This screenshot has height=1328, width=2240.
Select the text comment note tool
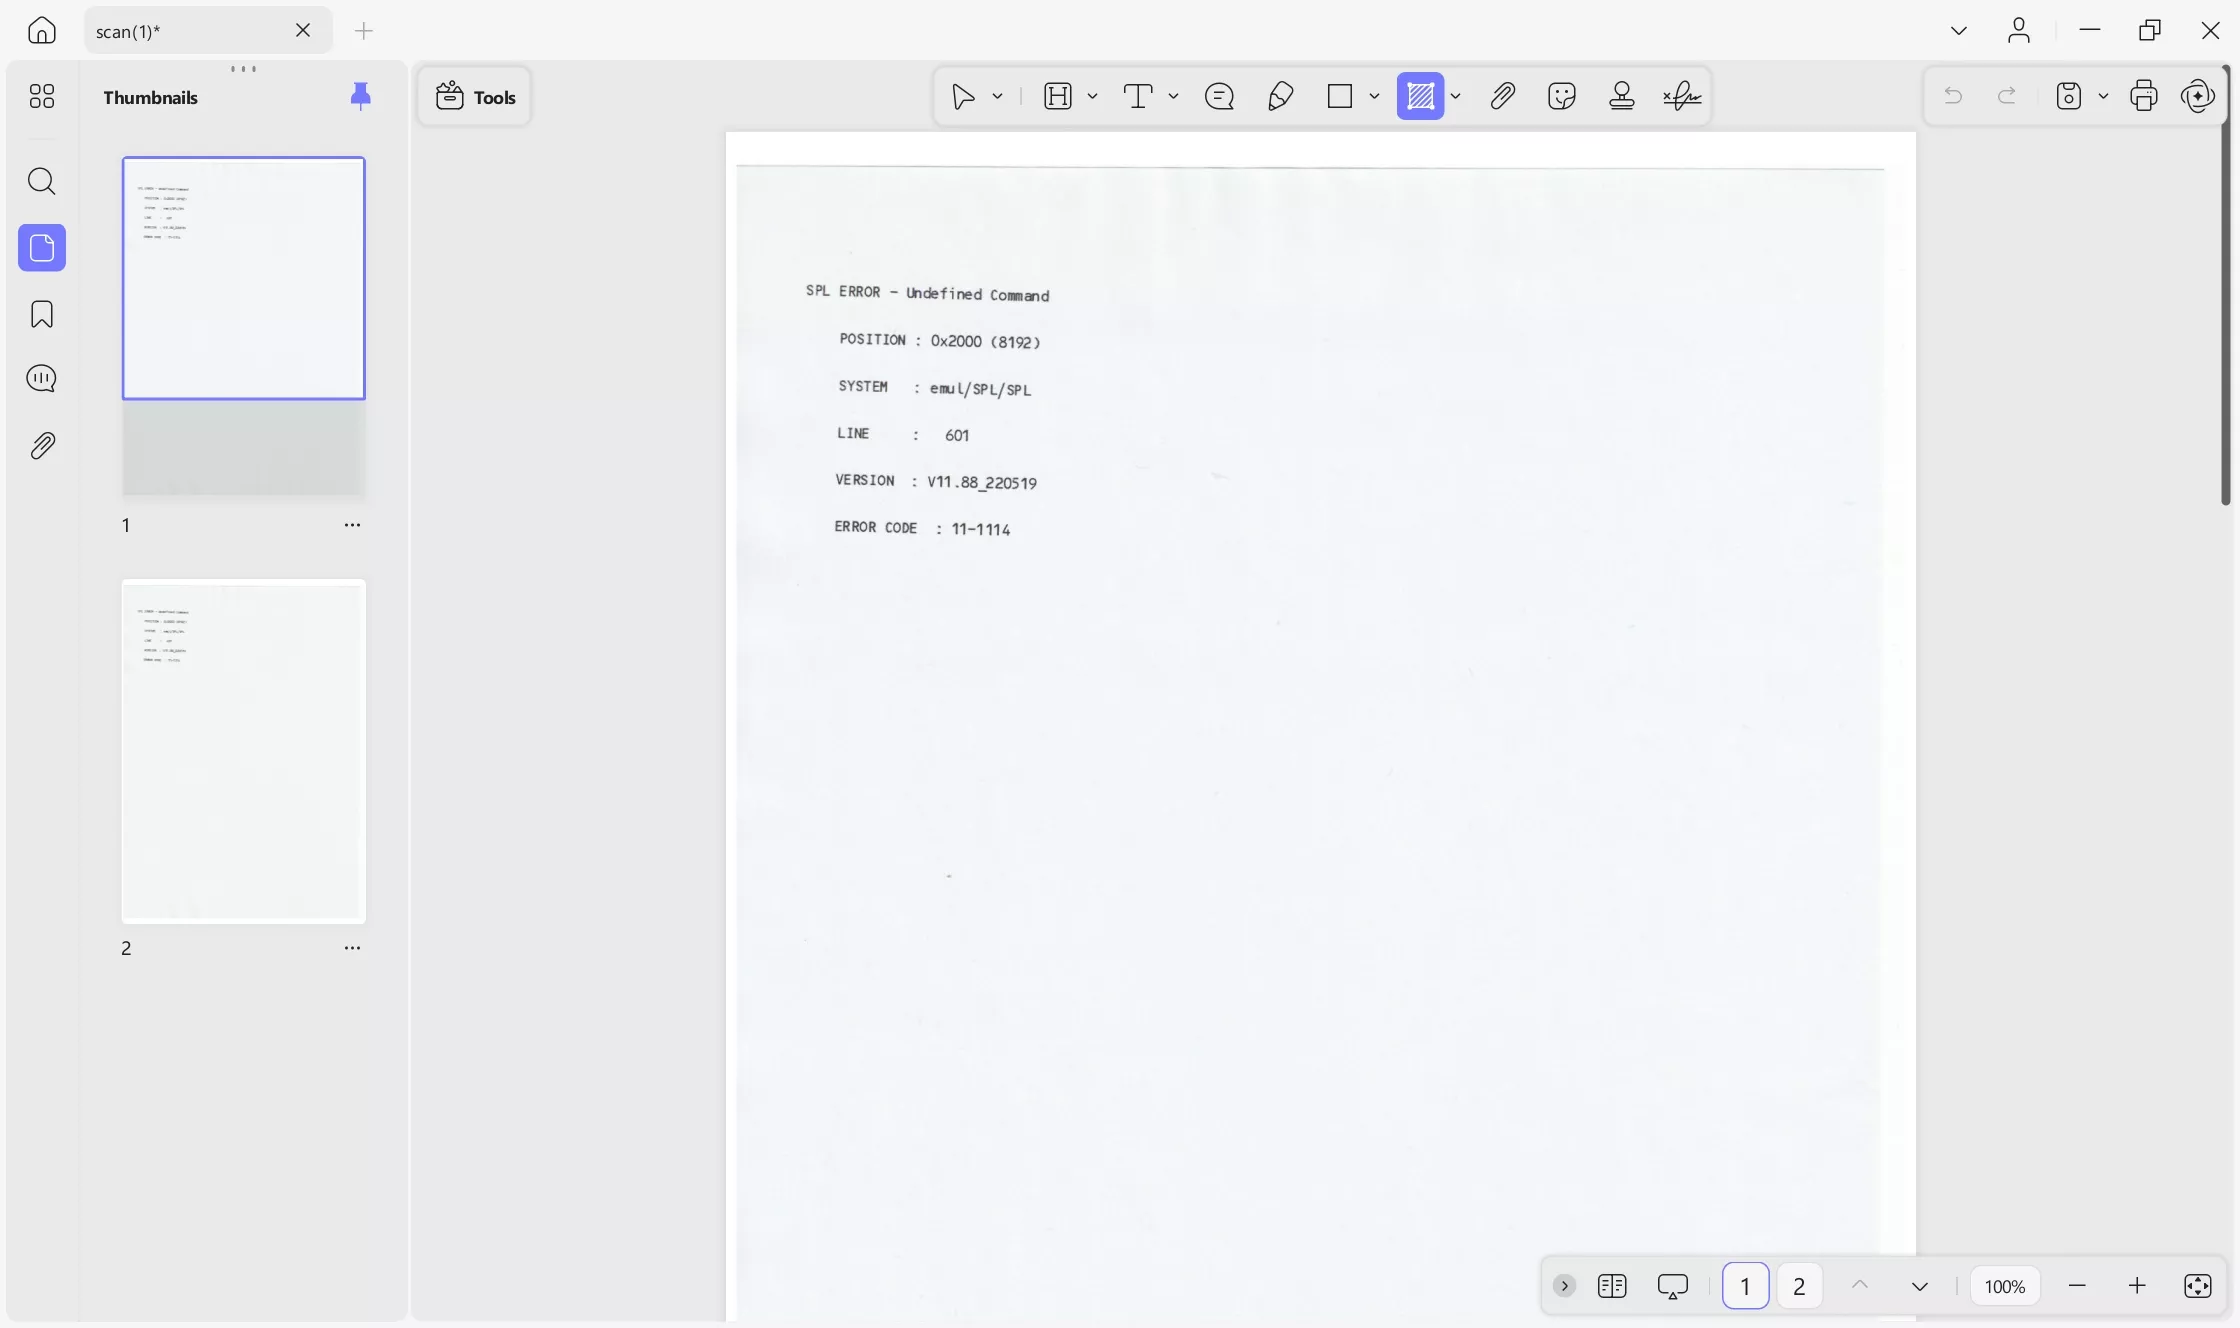coord(1219,96)
